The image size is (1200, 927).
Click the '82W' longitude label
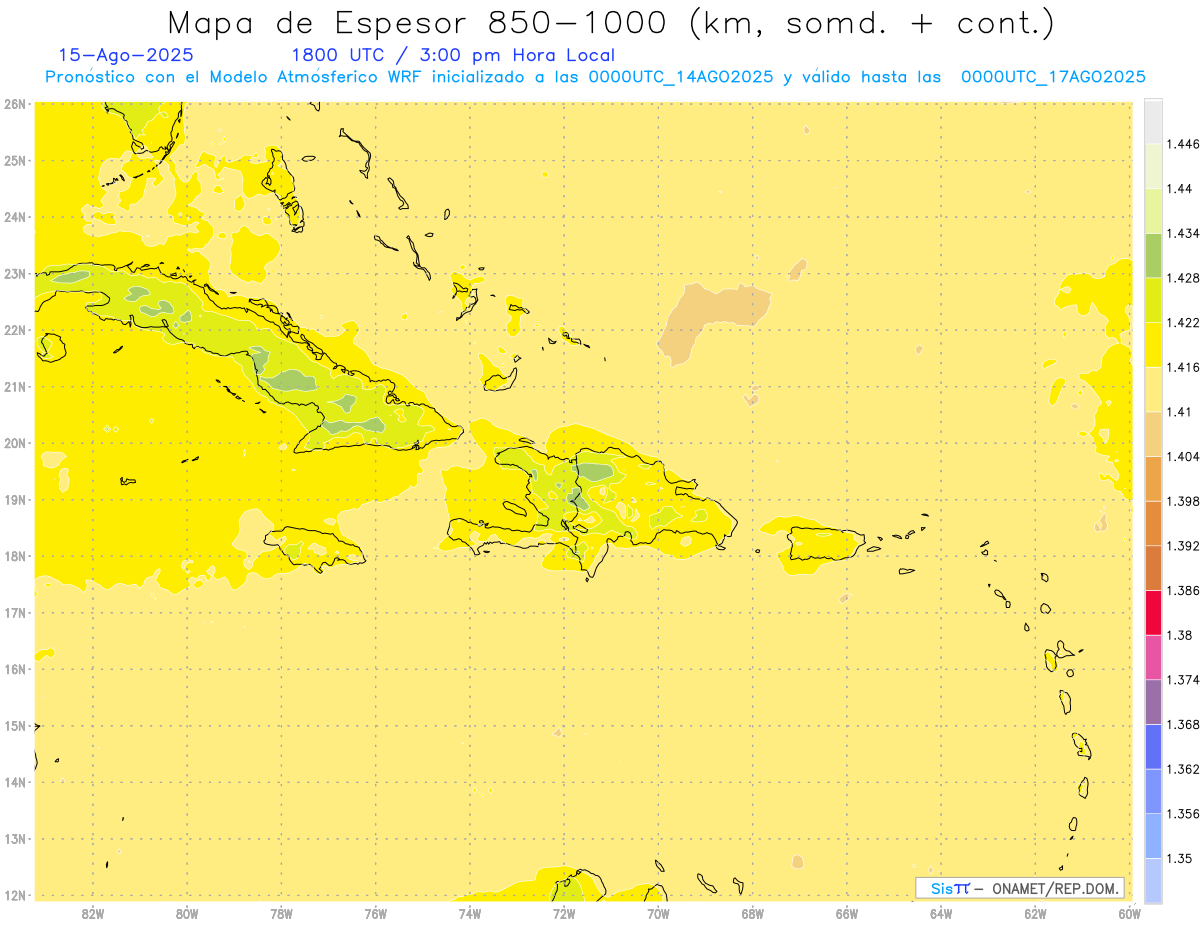click(92, 913)
